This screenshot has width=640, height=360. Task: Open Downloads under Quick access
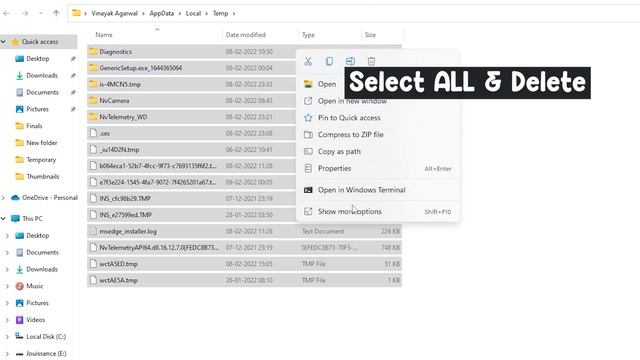click(x=42, y=76)
